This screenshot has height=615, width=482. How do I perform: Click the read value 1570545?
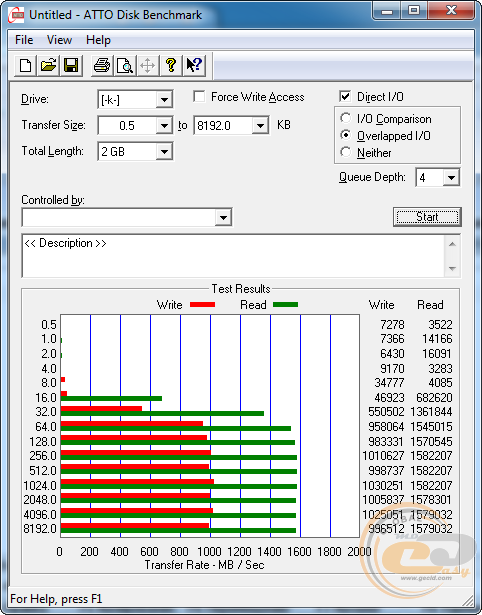431,442
